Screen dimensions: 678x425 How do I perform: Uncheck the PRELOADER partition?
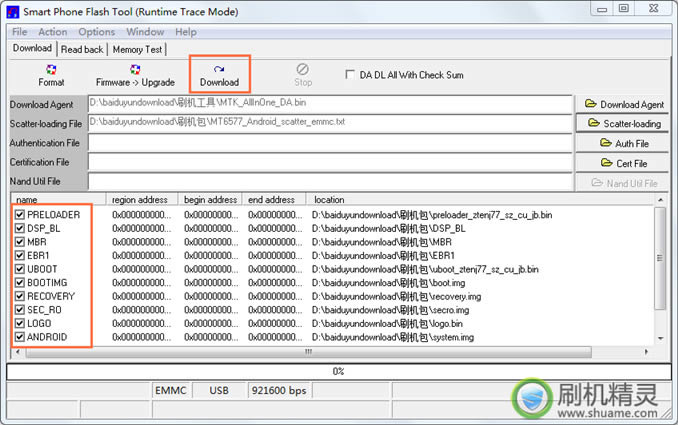click(x=20, y=215)
